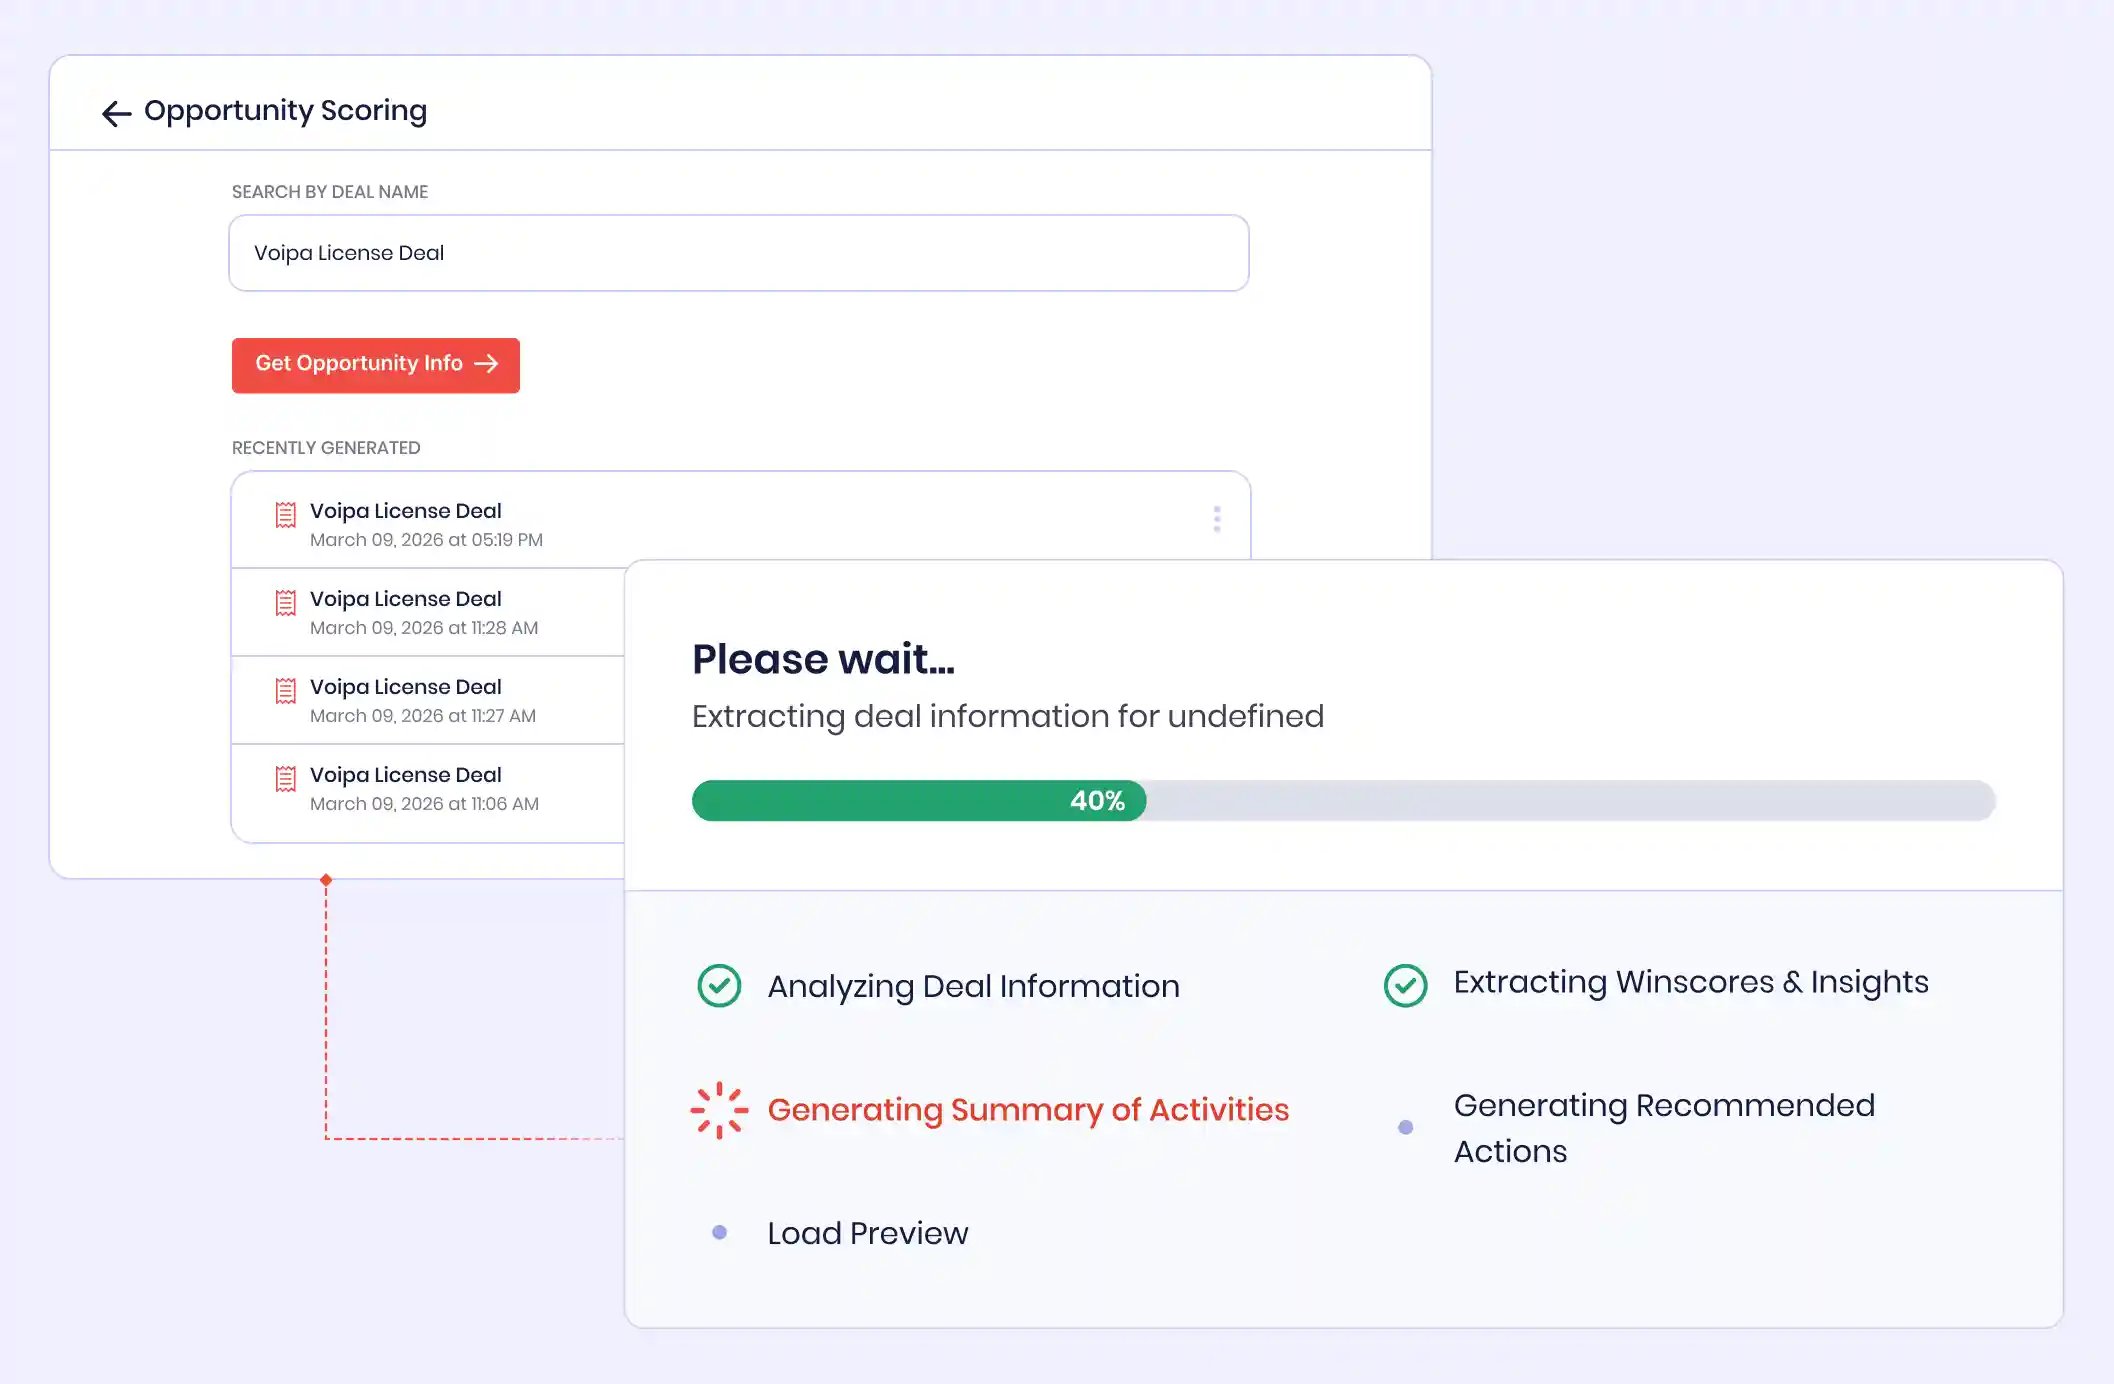
Task: Click the green 40% progress bar
Action: 918,801
